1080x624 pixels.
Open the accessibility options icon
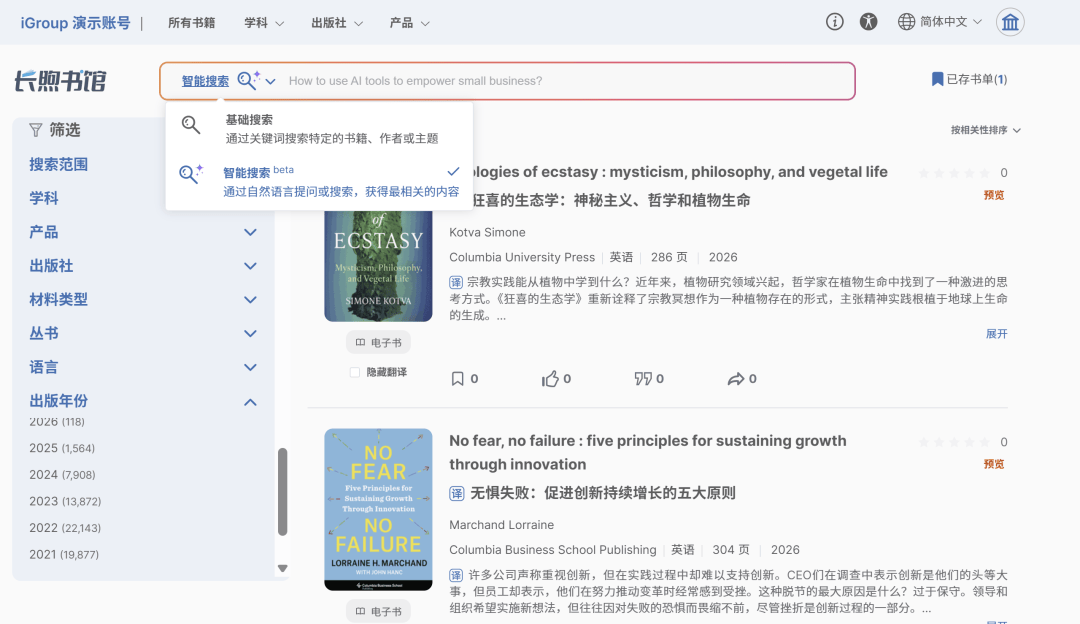tap(869, 22)
